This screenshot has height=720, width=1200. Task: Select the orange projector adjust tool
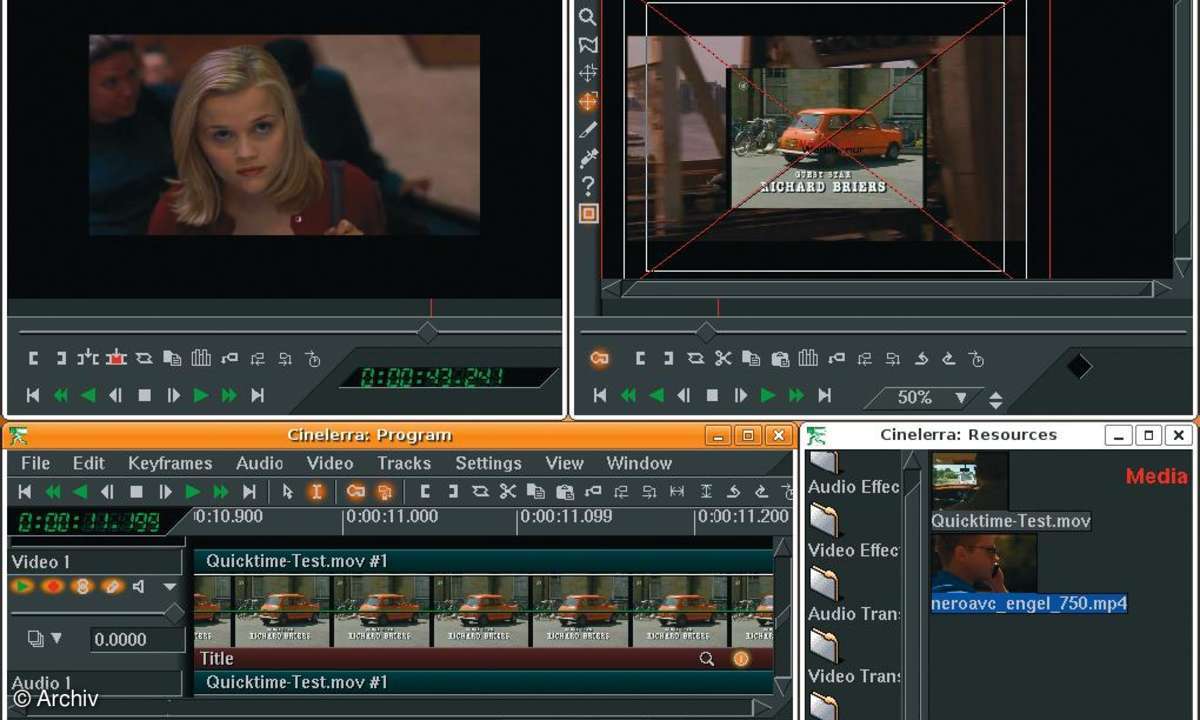click(588, 101)
